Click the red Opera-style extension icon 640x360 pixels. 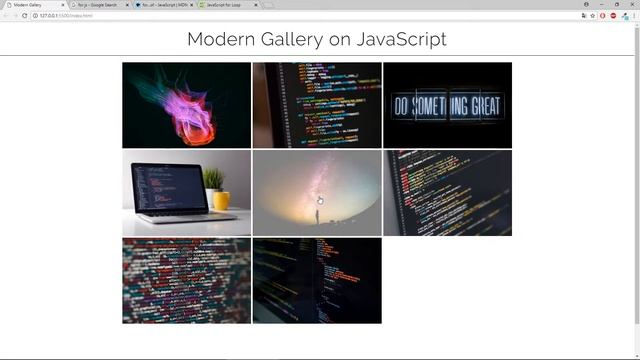(603, 16)
